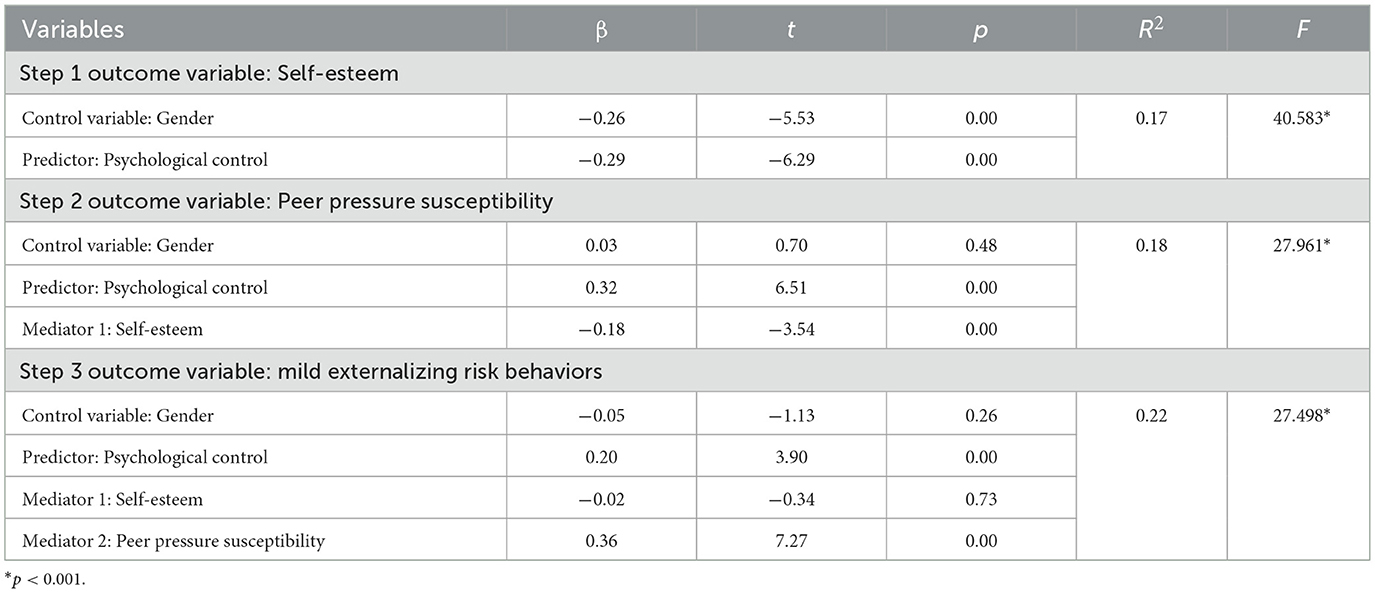Click the p value 0.48
The width and height of the screenshot is (1375, 593).
click(981, 245)
